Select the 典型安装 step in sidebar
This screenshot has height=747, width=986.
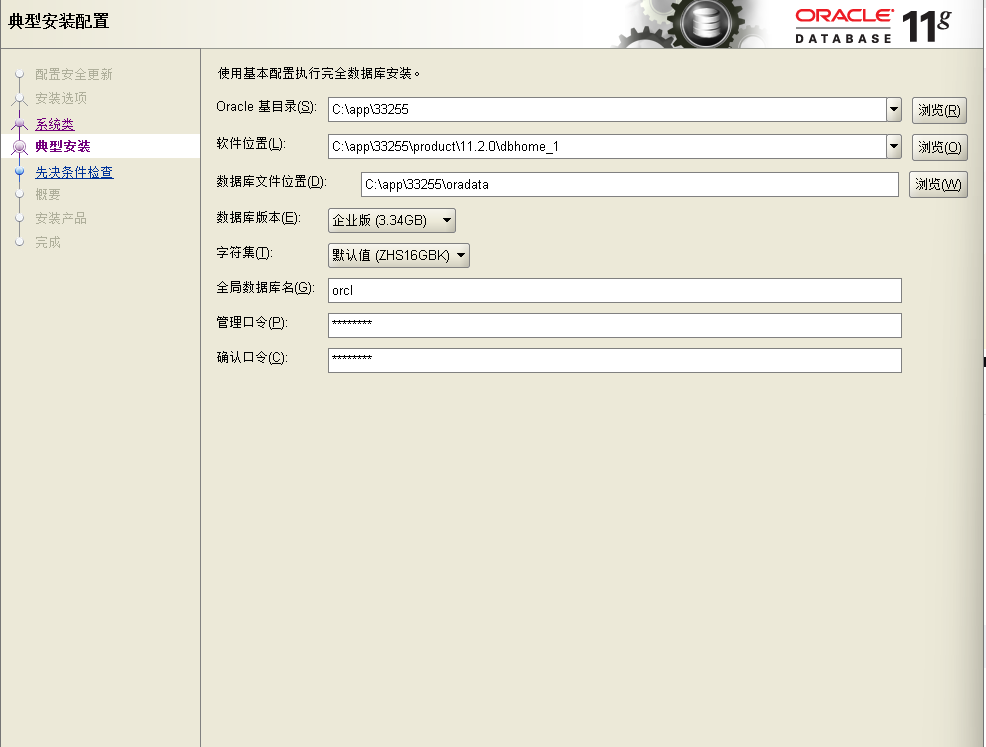point(63,147)
